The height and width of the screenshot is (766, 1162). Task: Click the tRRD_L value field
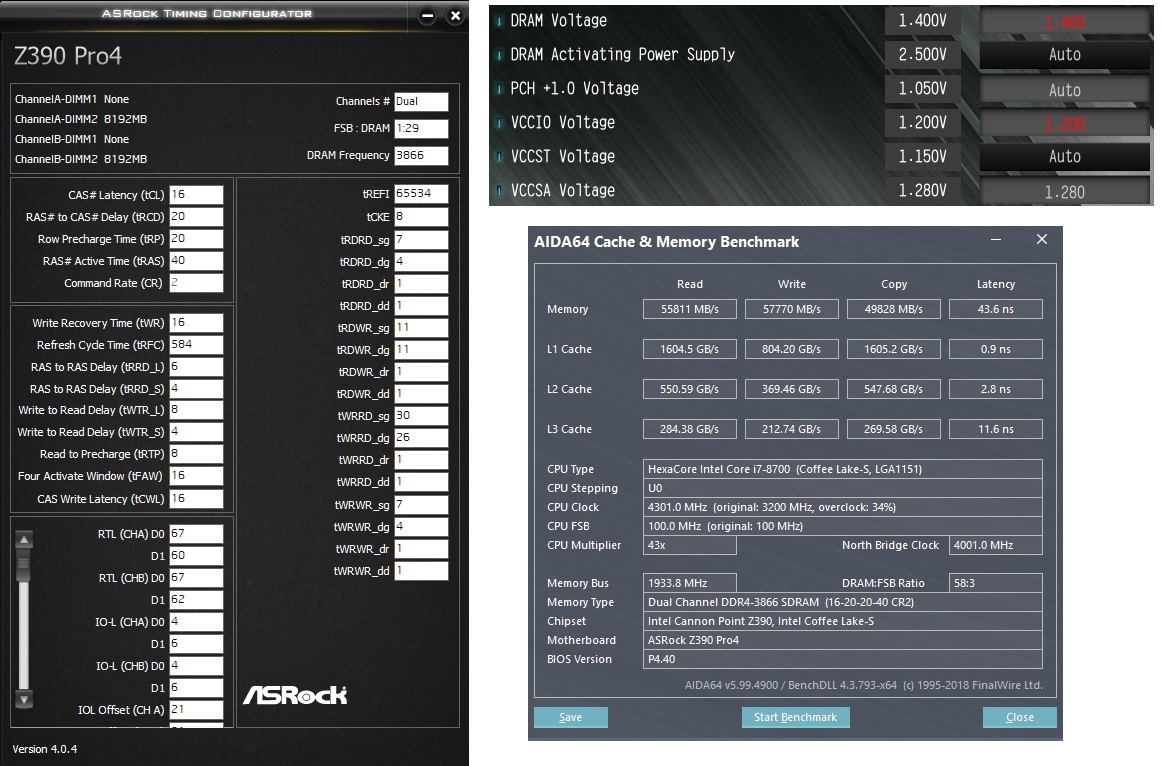coord(196,367)
